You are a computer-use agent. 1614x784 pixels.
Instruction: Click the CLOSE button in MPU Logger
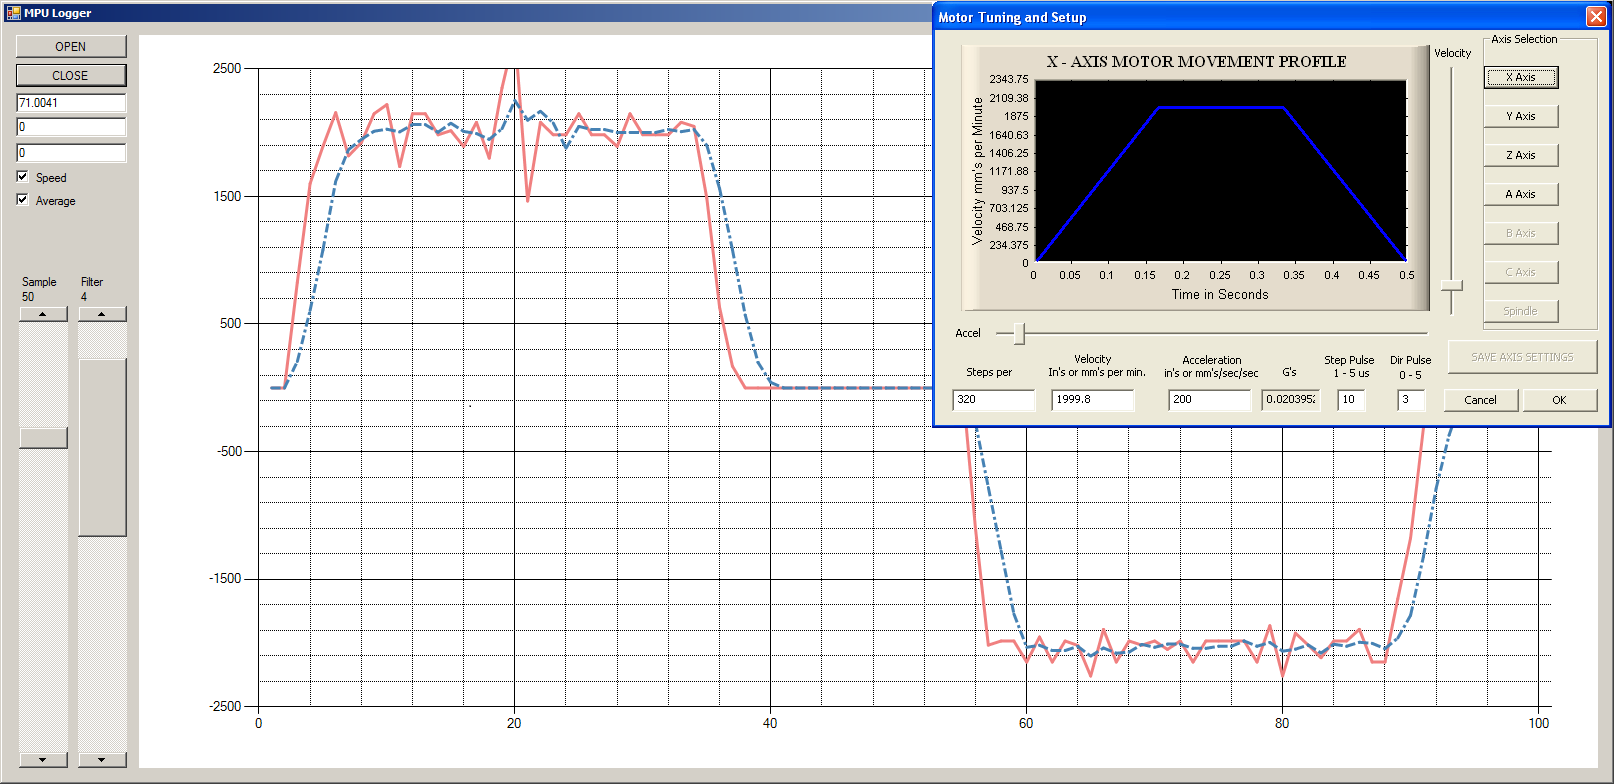(x=71, y=75)
